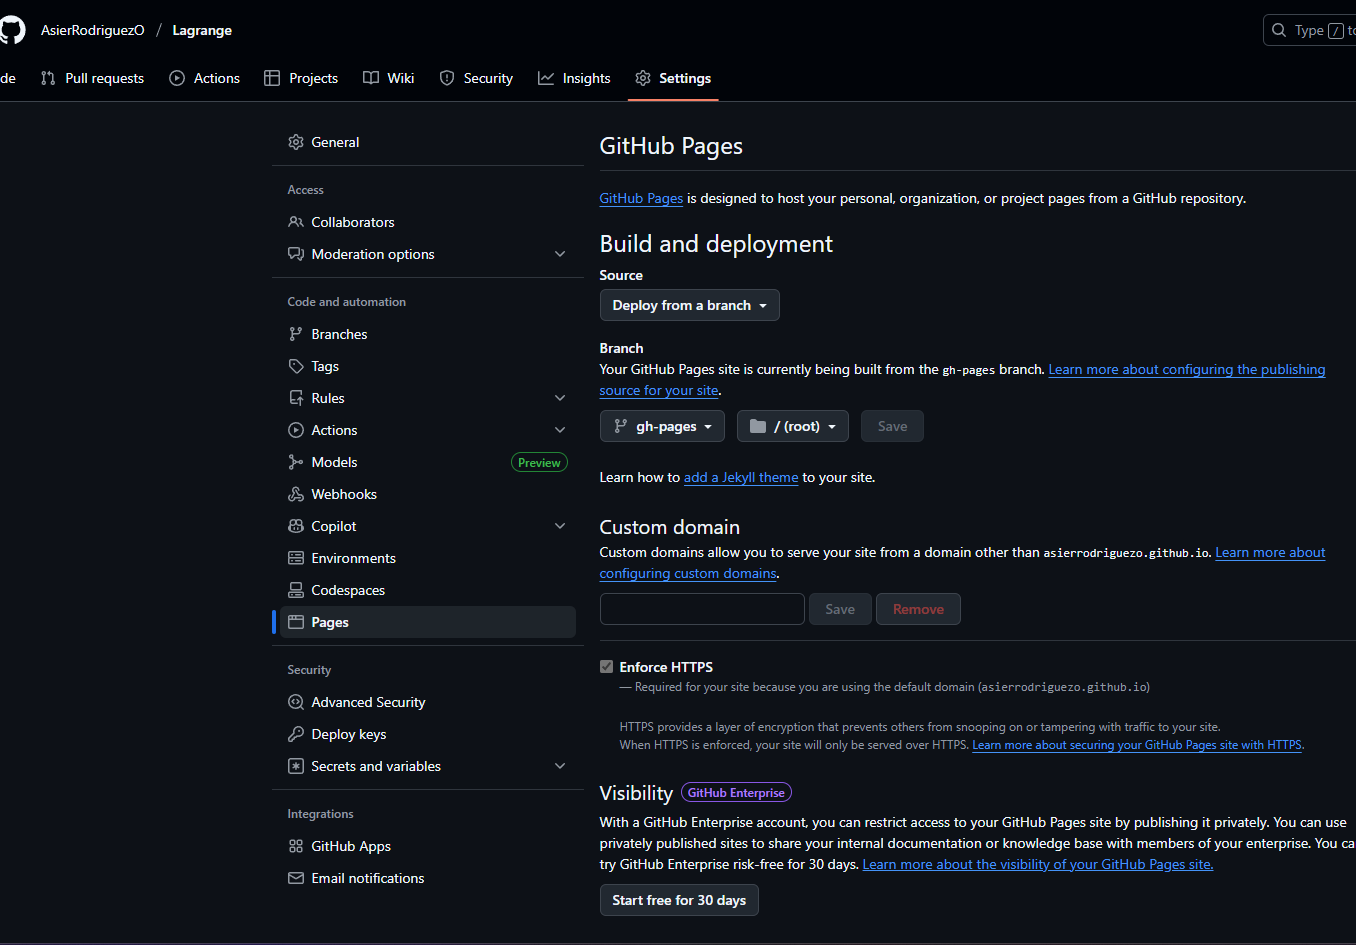Open the add a Jekyll theme link
The height and width of the screenshot is (945, 1356).
(740, 478)
